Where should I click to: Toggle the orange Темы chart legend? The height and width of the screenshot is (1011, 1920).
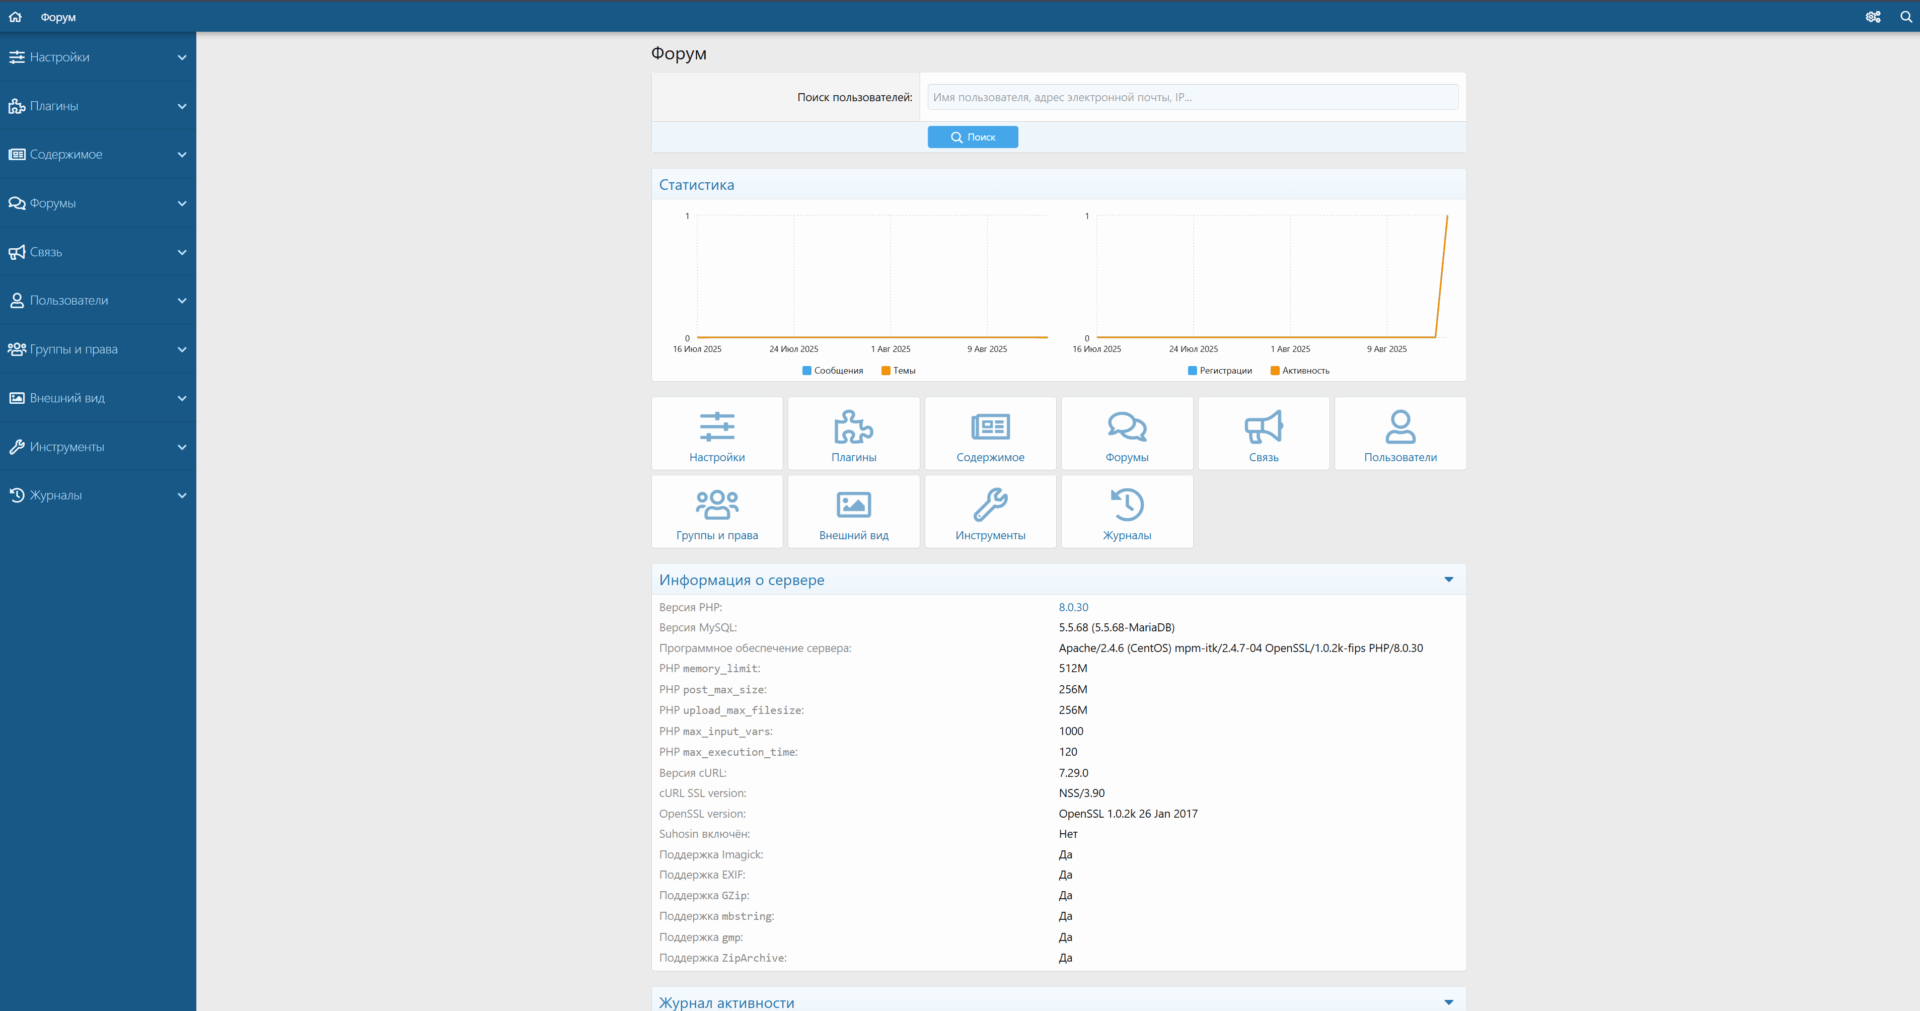(898, 371)
